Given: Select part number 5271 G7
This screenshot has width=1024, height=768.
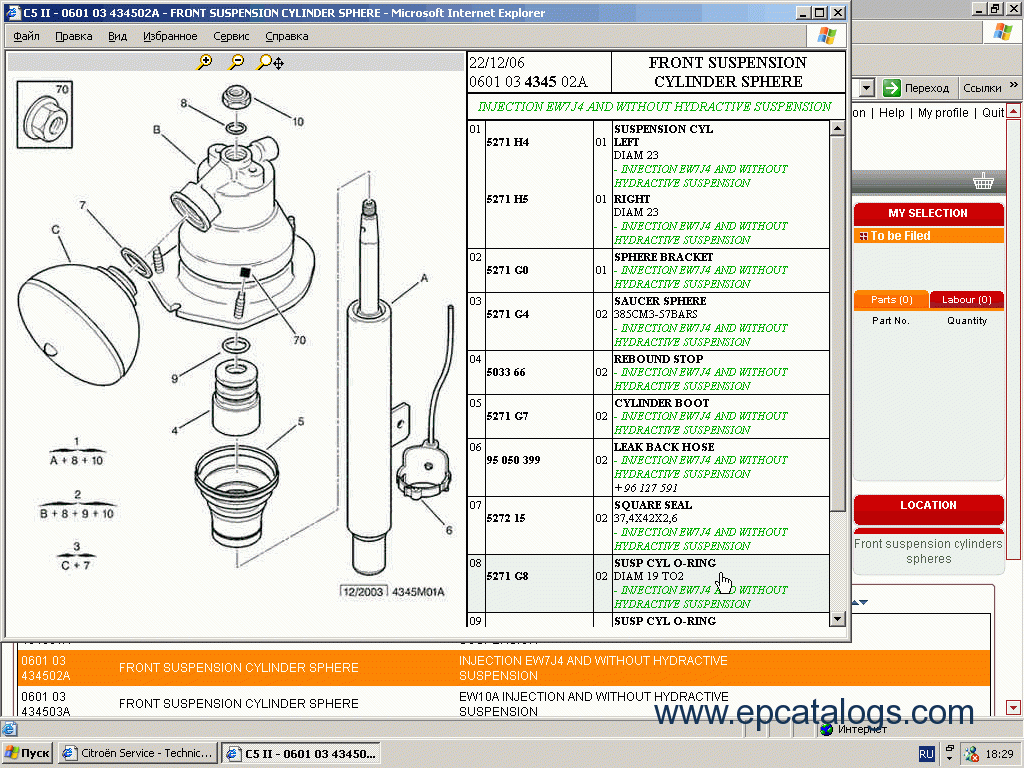Looking at the screenshot, I should pyautogui.click(x=507, y=416).
